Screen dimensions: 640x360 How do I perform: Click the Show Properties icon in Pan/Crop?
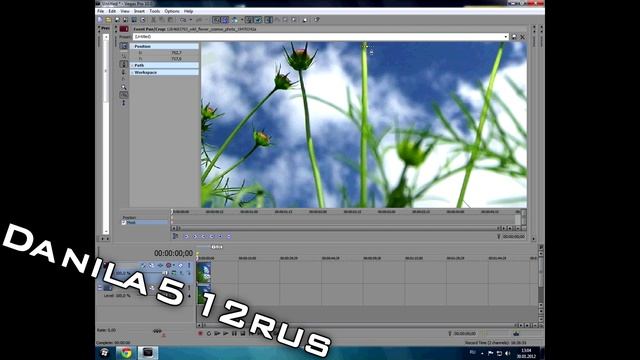(124, 46)
